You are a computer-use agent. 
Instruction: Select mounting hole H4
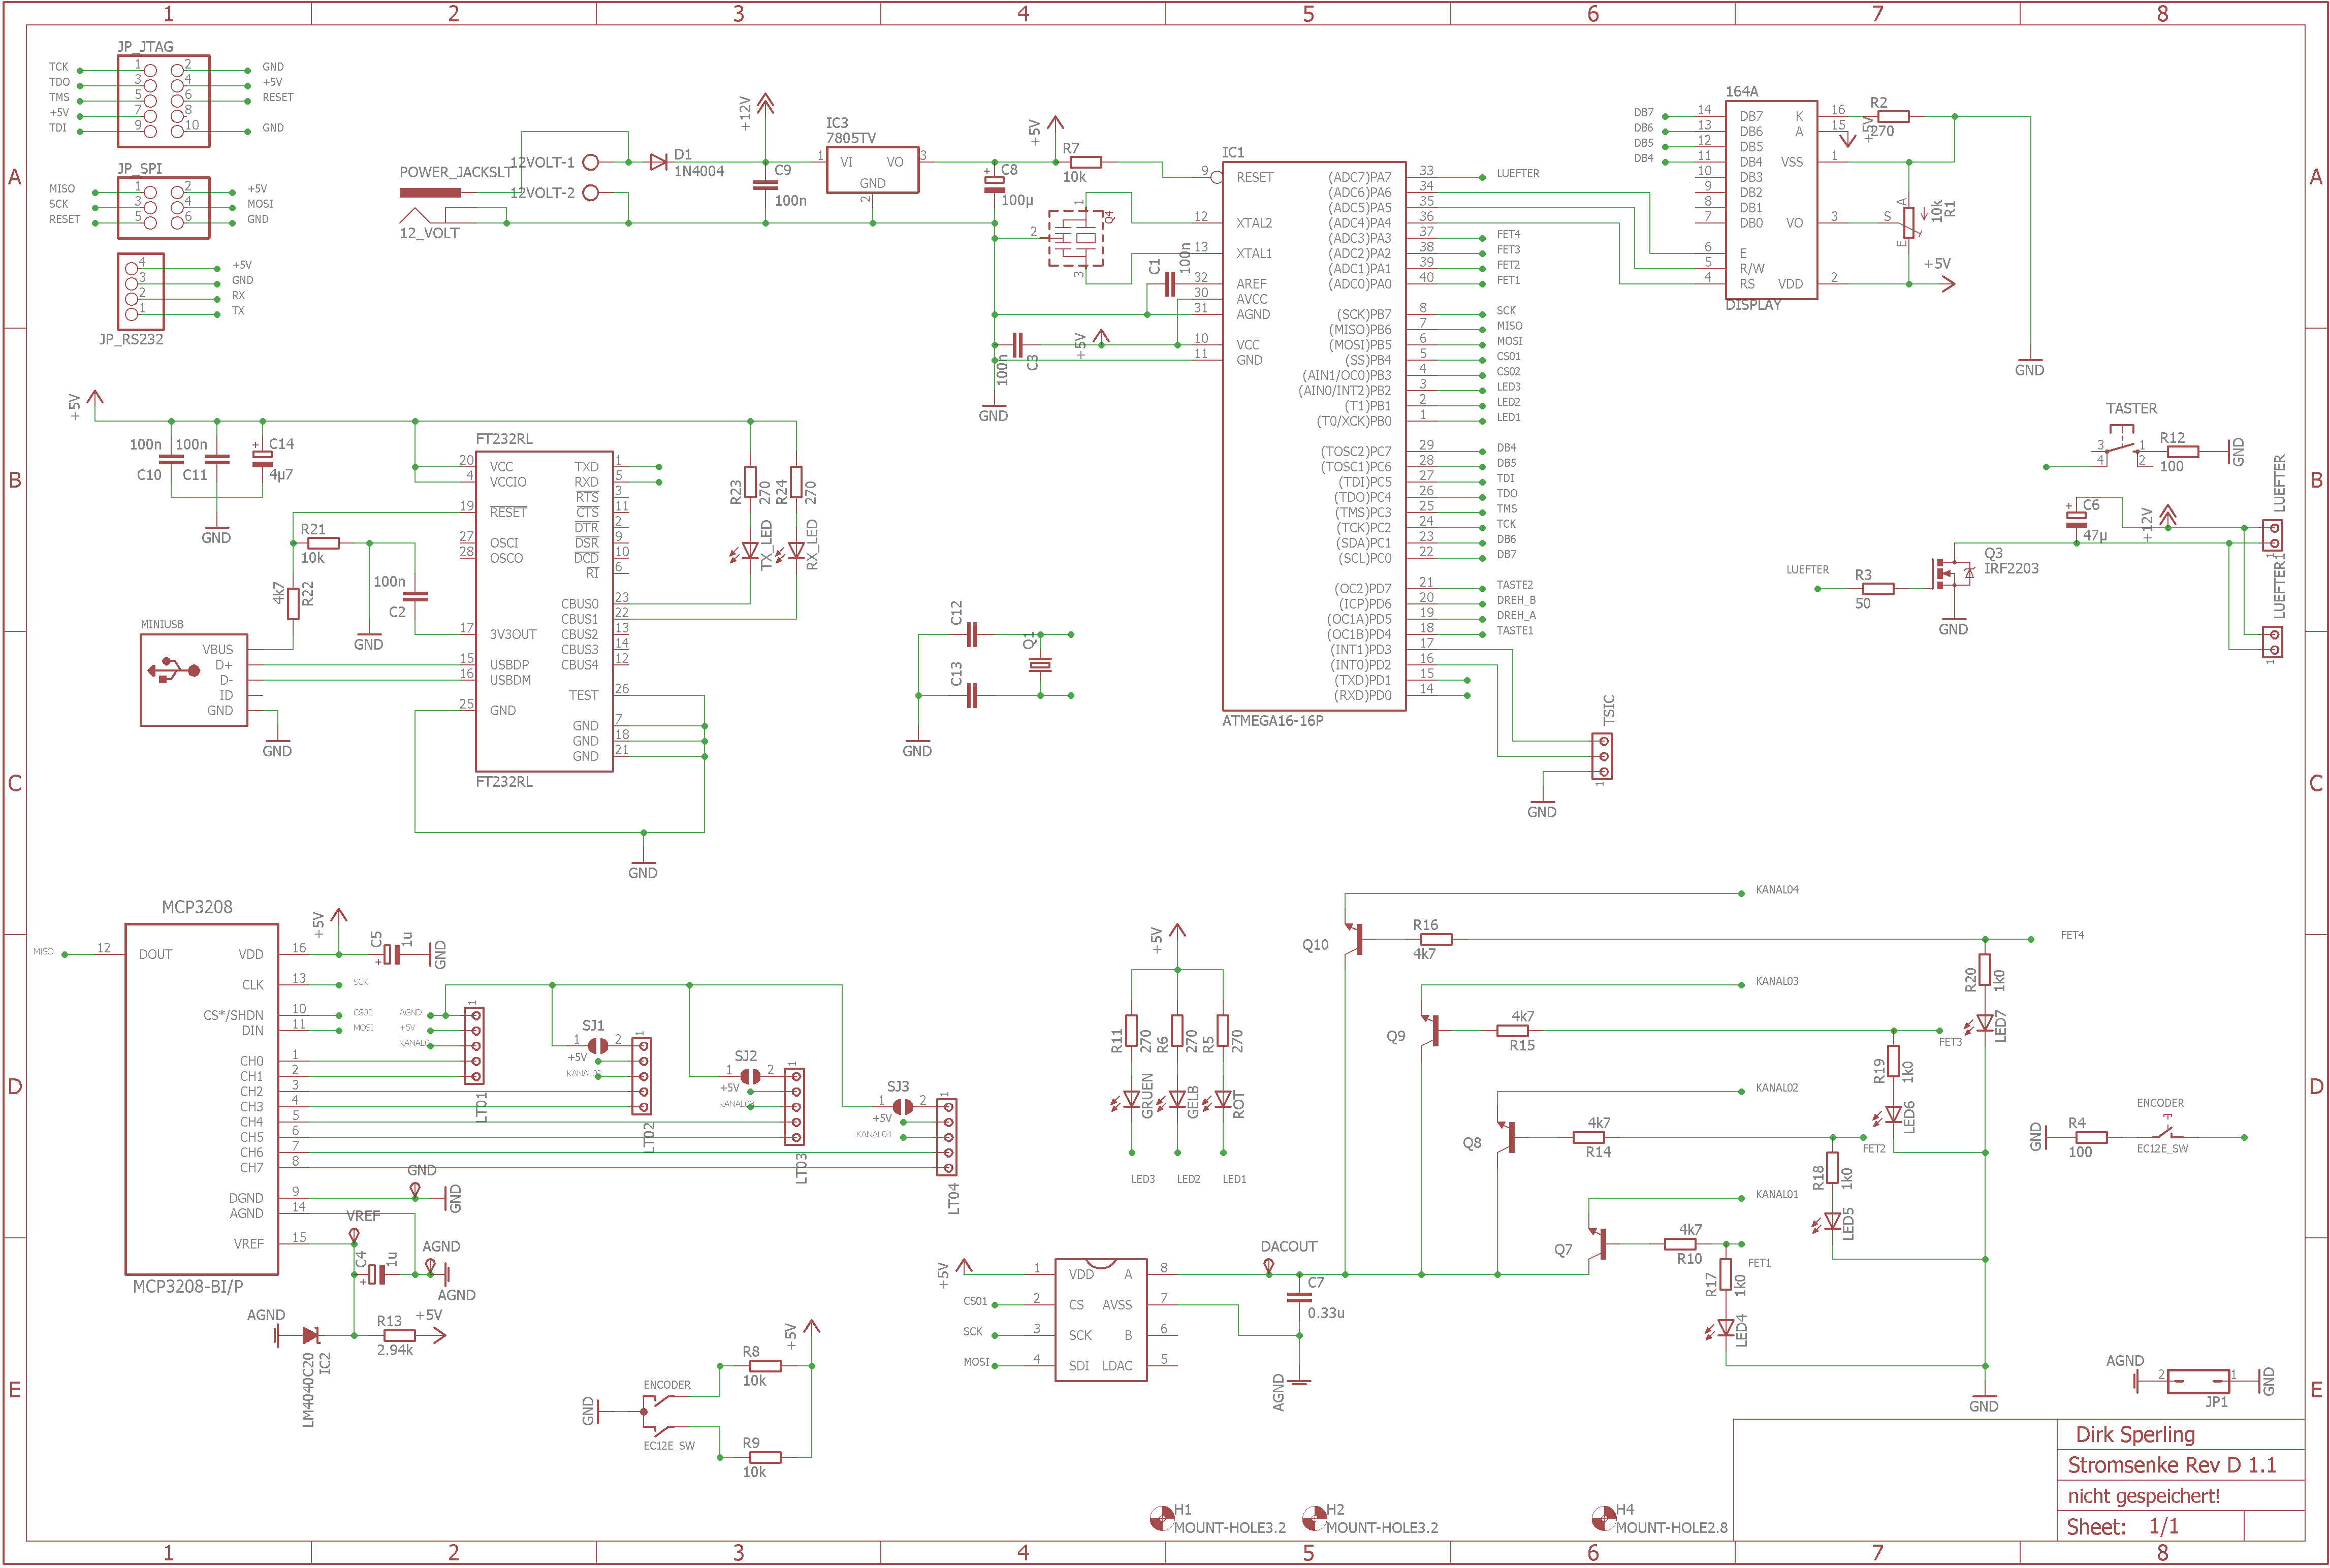click(x=1603, y=1518)
